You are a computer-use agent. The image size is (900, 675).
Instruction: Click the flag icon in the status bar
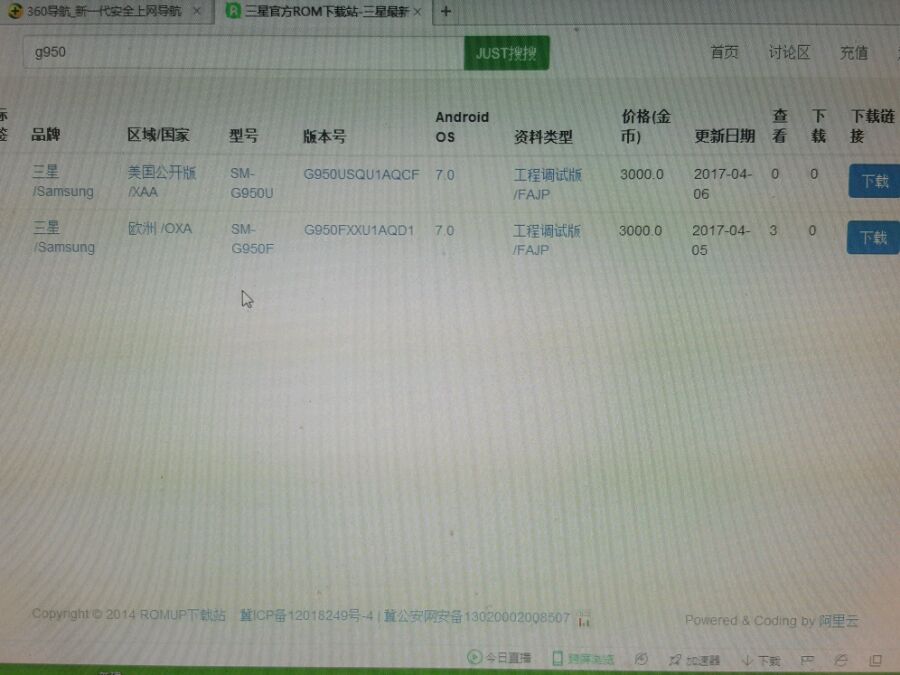(807, 661)
